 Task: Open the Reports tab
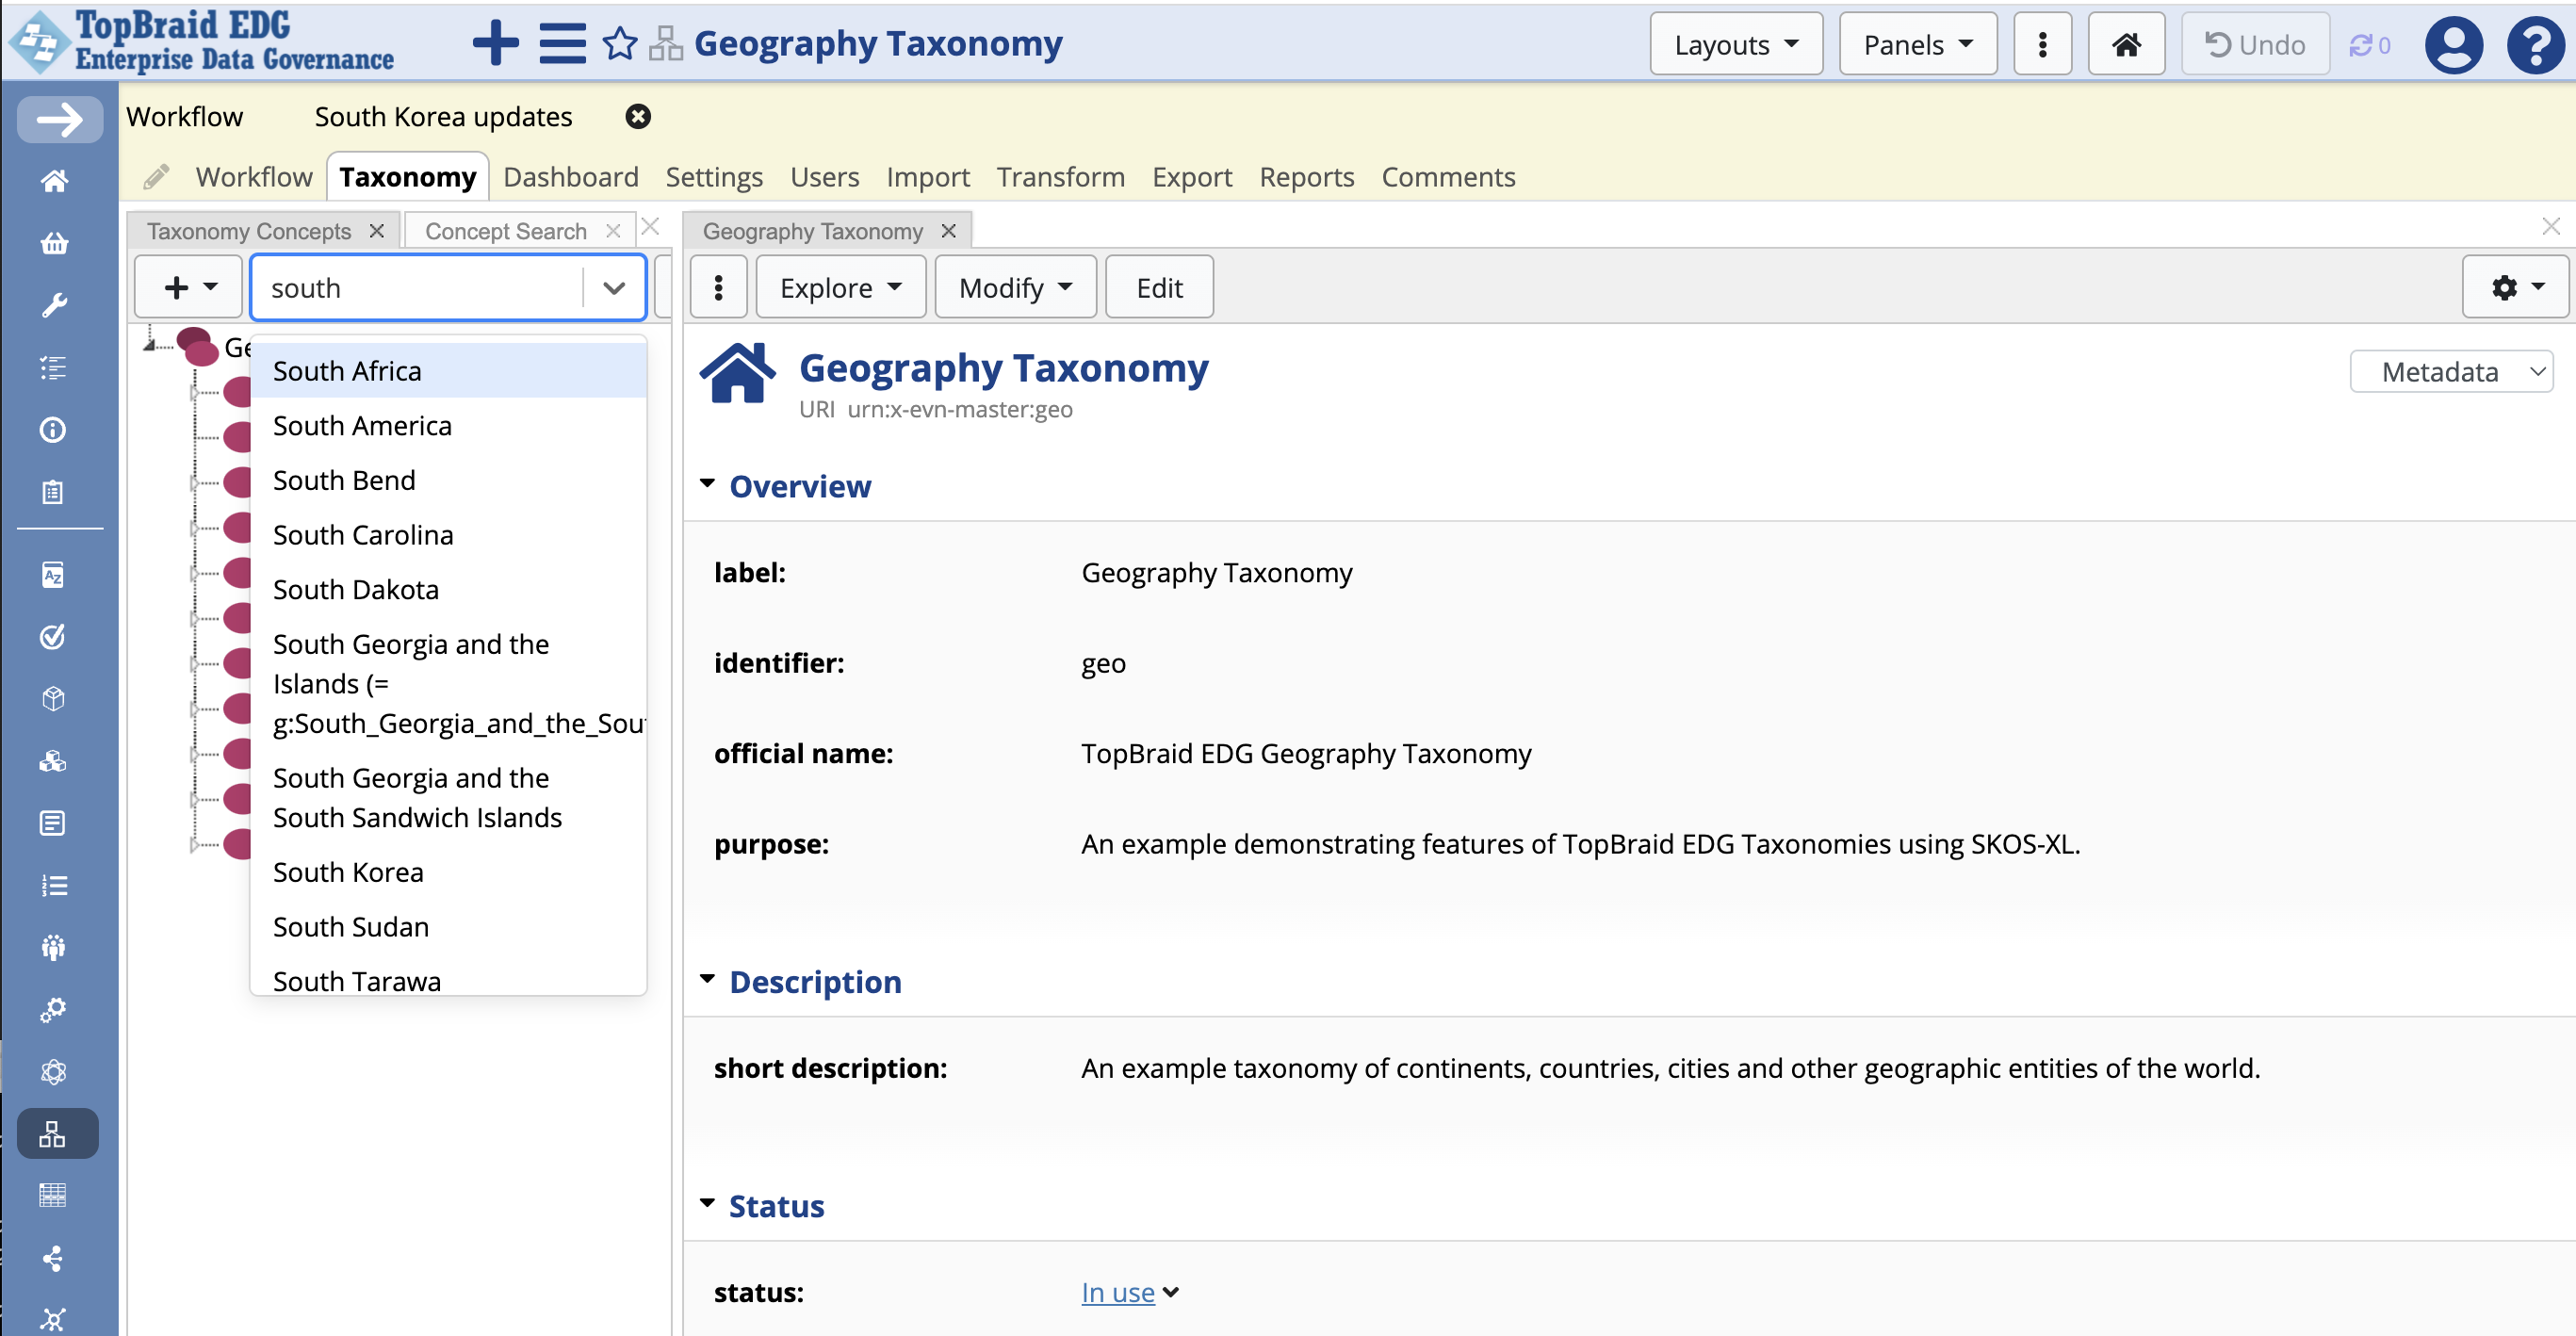pyautogui.click(x=1306, y=177)
